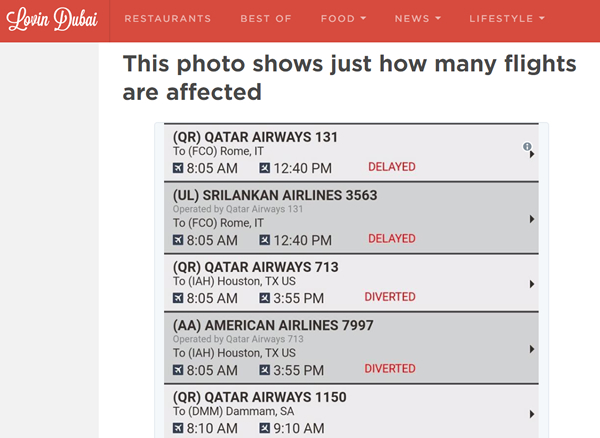This screenshot has height=438, width=600.
Task: Click the Lovin Dubai logo
Action: [52, 19]
